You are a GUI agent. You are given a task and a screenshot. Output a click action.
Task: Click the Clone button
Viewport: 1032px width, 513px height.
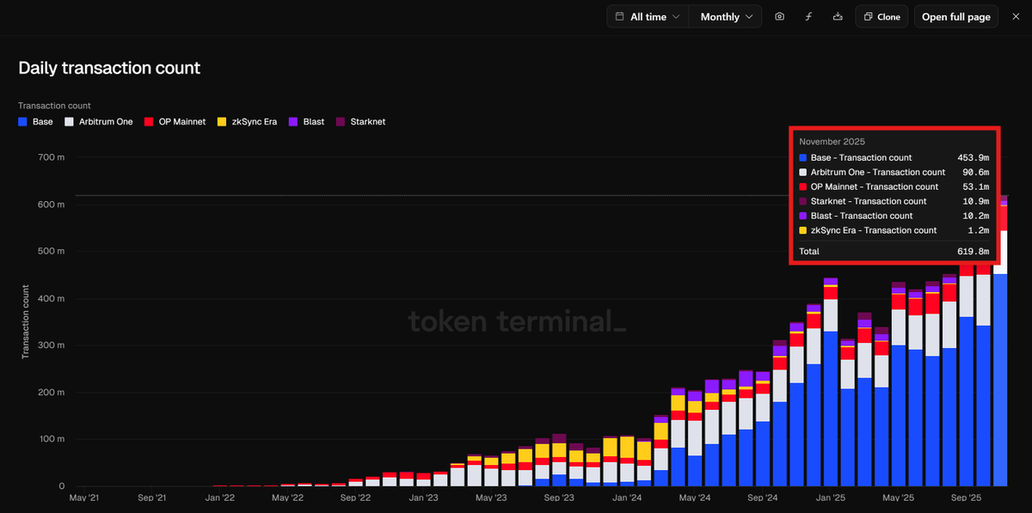click(881, 17)
